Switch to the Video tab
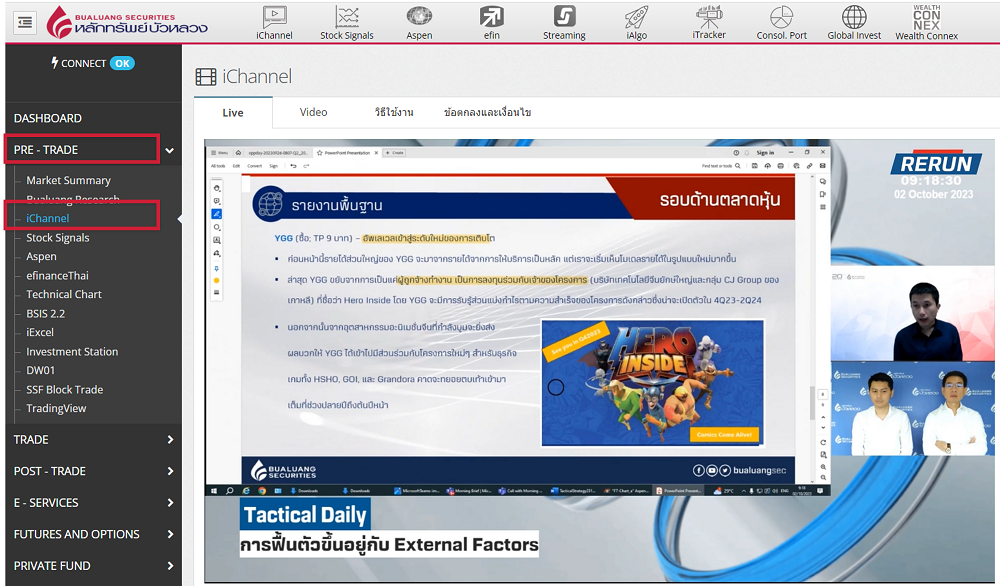The height and width of the screenshot is (586, 1000). [x=313, y=112]
